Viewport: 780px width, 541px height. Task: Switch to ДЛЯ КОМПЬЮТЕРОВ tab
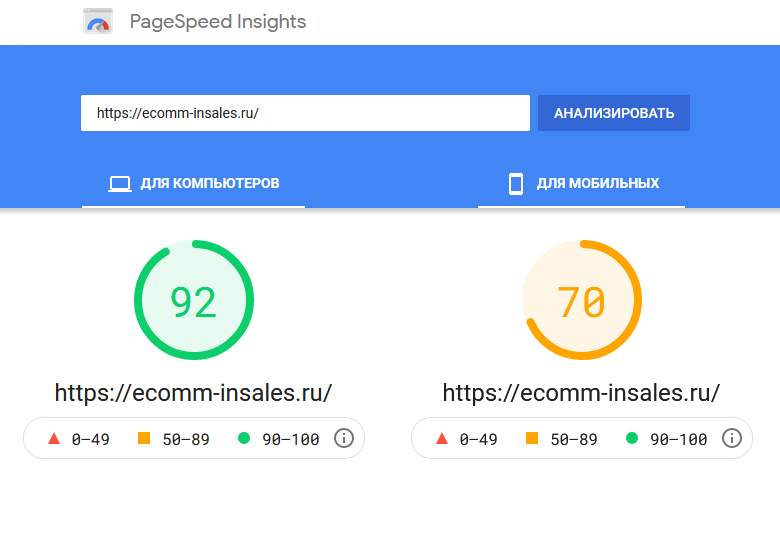(194, 184)
